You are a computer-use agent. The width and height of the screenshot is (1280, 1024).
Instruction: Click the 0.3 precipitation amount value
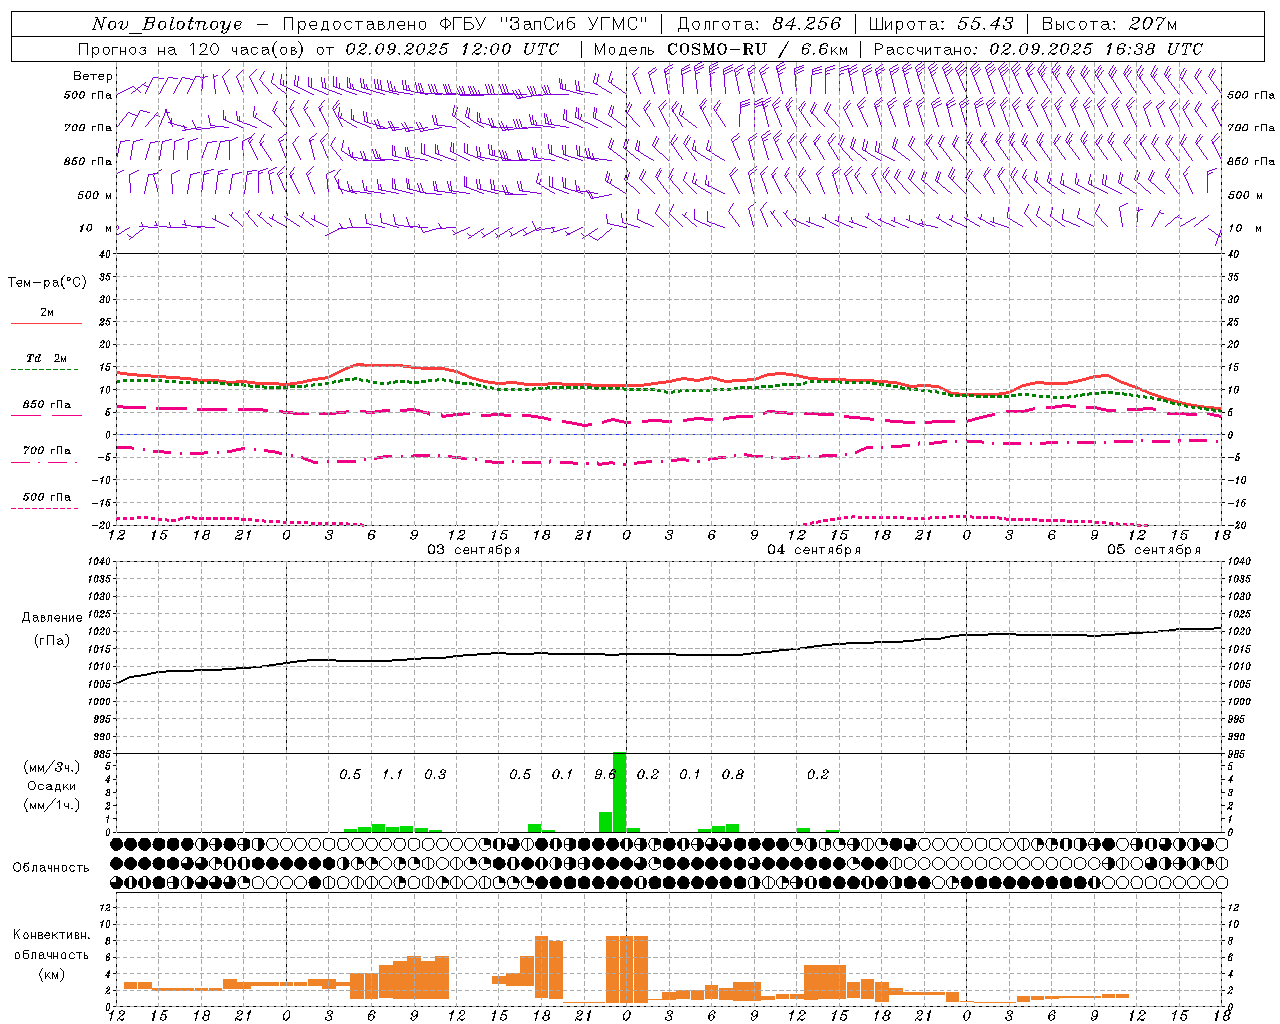(x=435, y=774)
